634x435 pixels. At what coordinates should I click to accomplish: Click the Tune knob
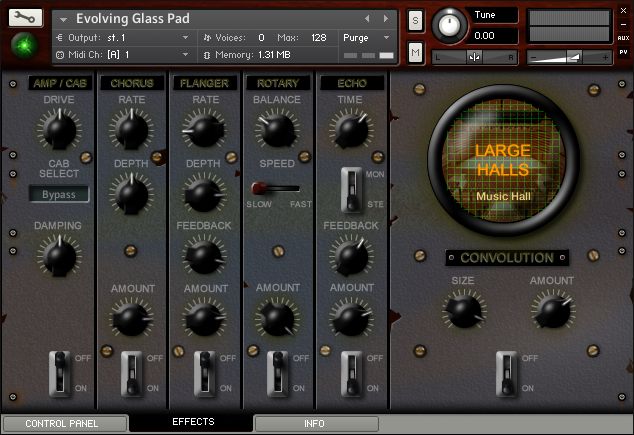tap(449, 25)
